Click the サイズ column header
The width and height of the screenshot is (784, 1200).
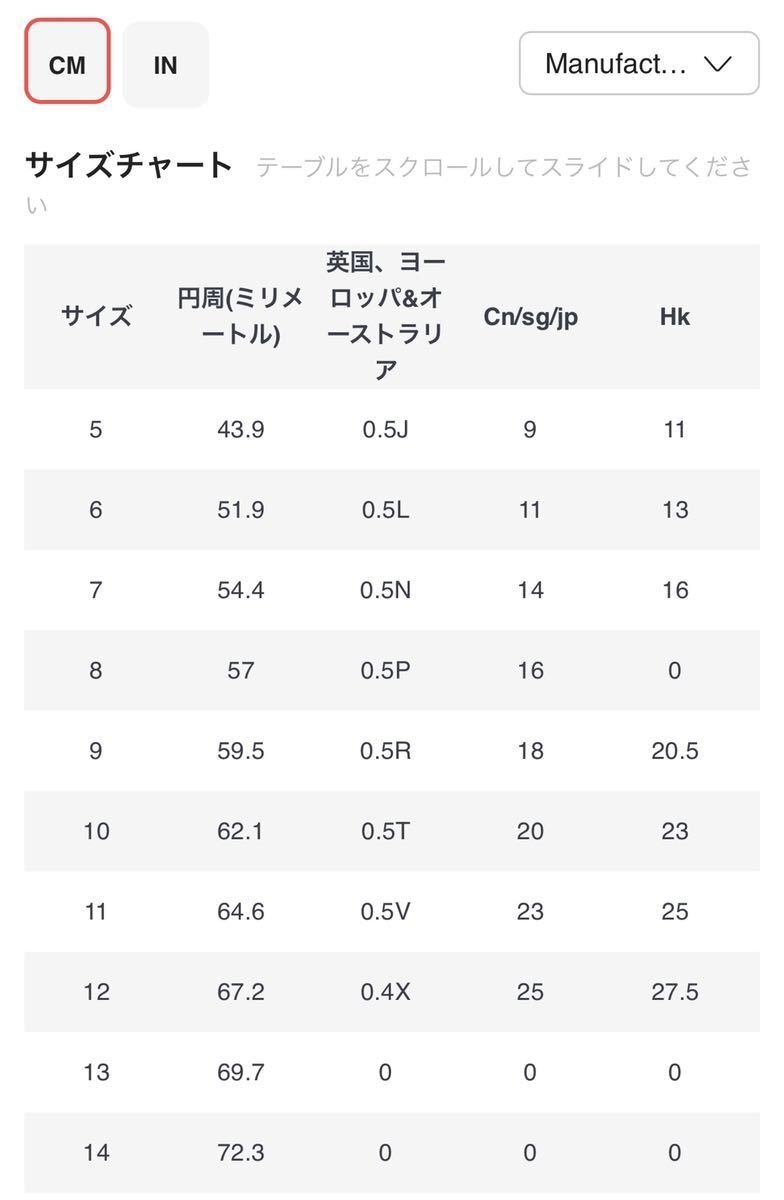[95, 315]
